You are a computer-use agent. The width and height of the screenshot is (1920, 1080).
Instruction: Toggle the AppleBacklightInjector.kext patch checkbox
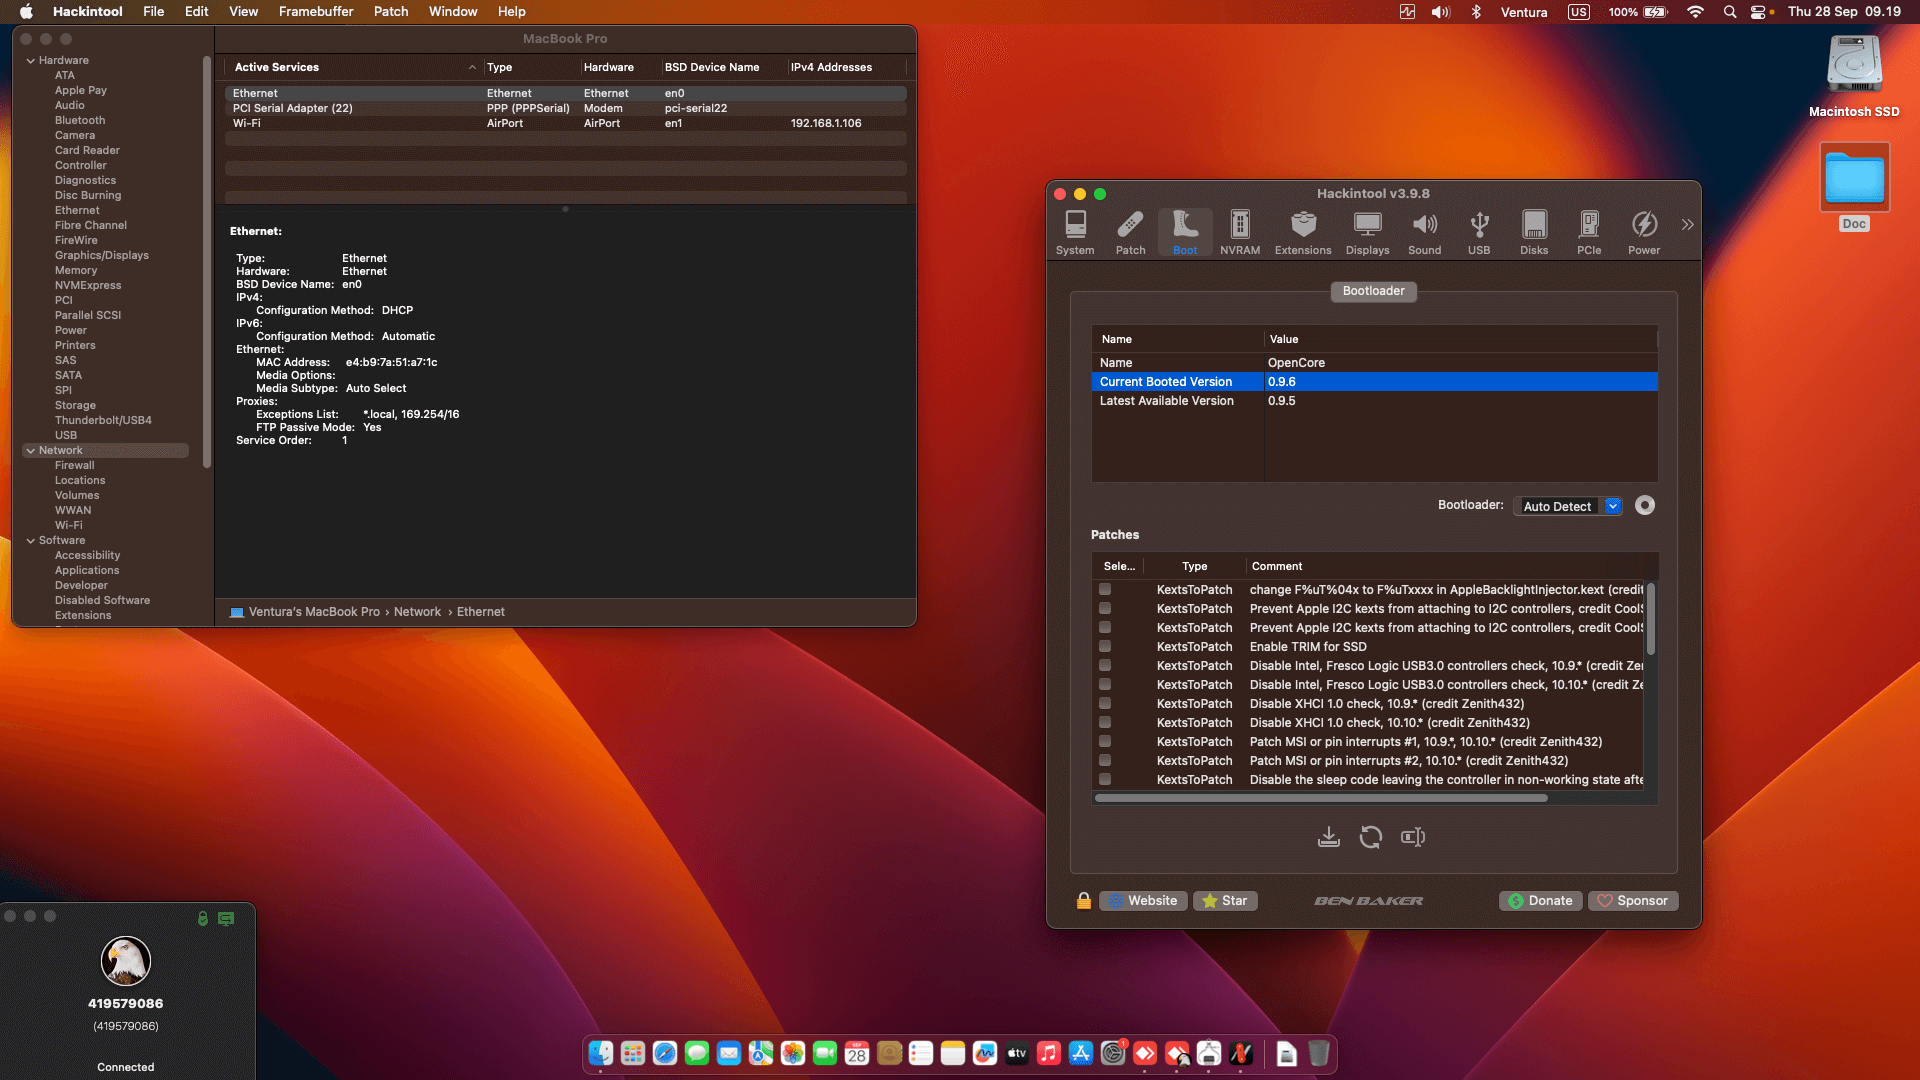(1104, 589)
